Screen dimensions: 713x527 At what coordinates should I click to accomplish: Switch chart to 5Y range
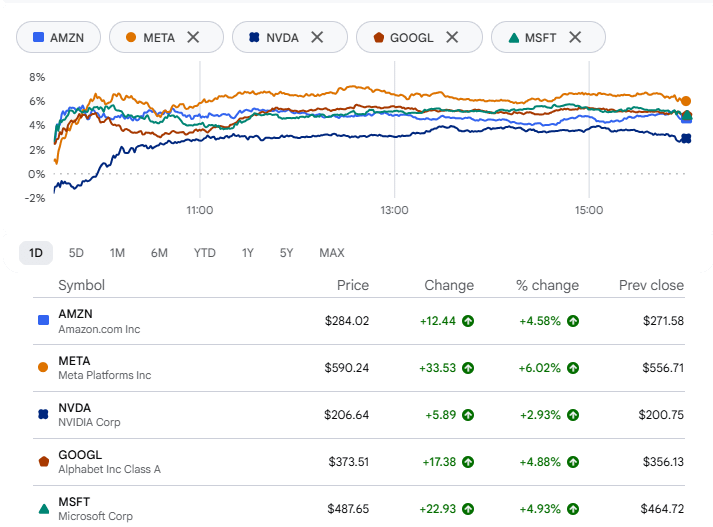tap(286, 253)
